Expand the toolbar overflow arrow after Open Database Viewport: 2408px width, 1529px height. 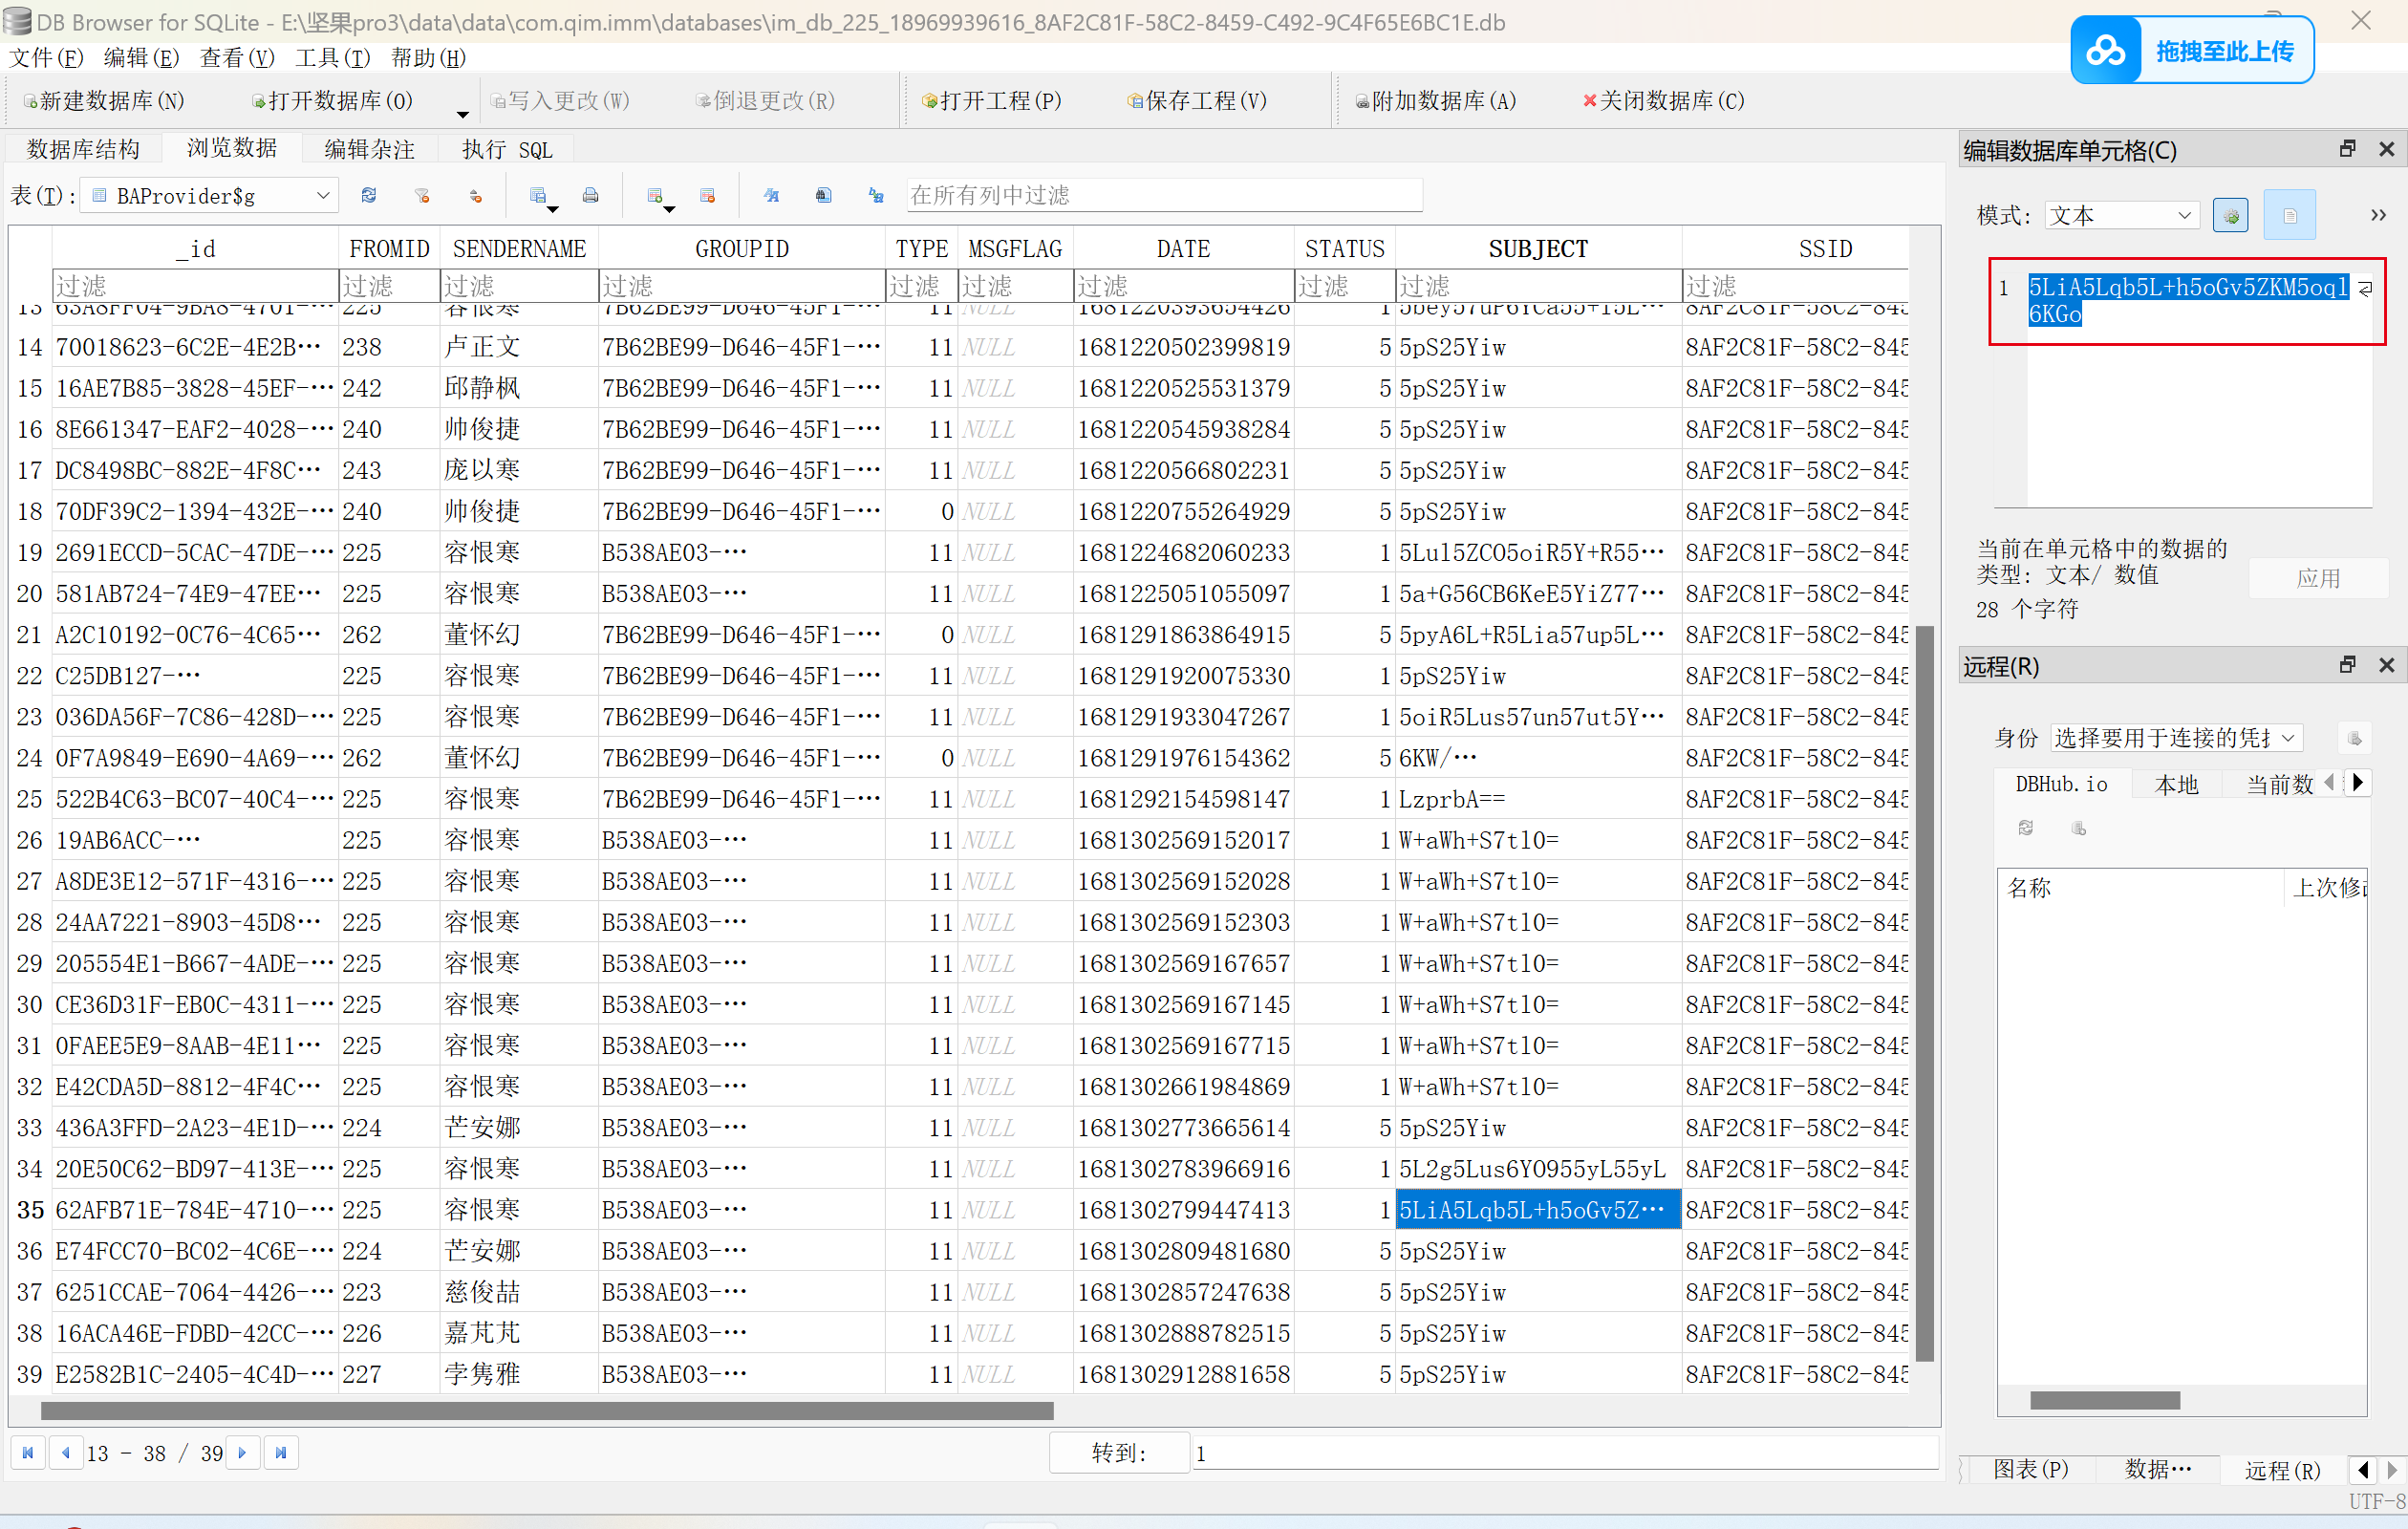tap(462, 113)
